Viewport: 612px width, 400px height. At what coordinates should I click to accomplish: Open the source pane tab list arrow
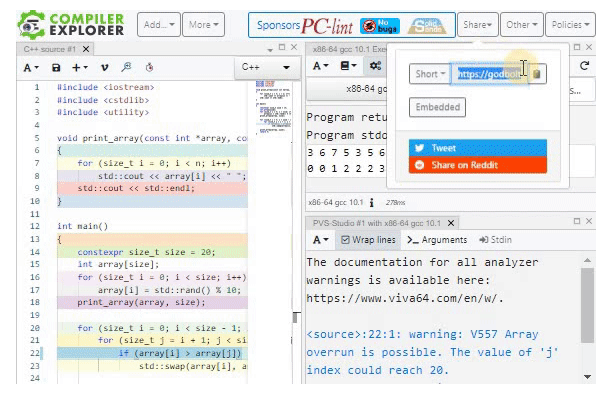tap(270, 50)
